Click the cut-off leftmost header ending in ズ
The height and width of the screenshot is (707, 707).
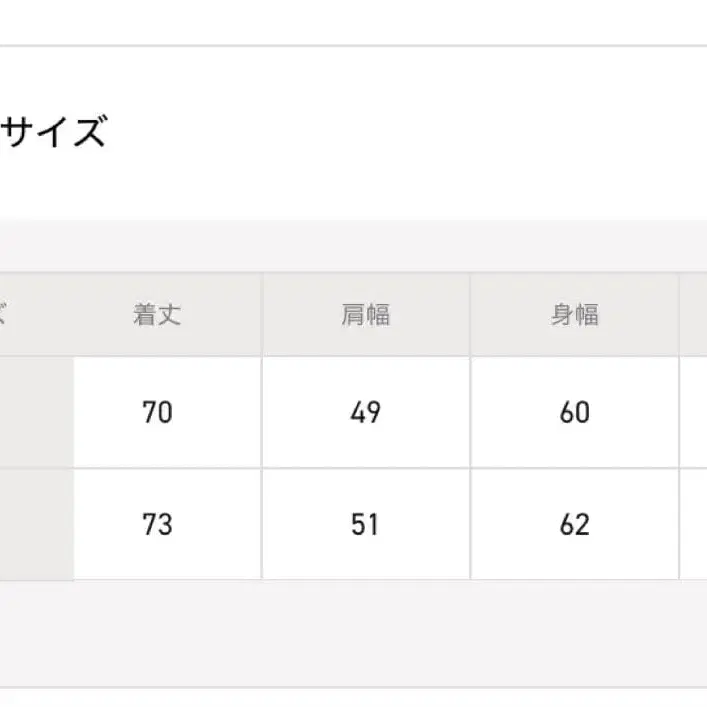[30, 315]
